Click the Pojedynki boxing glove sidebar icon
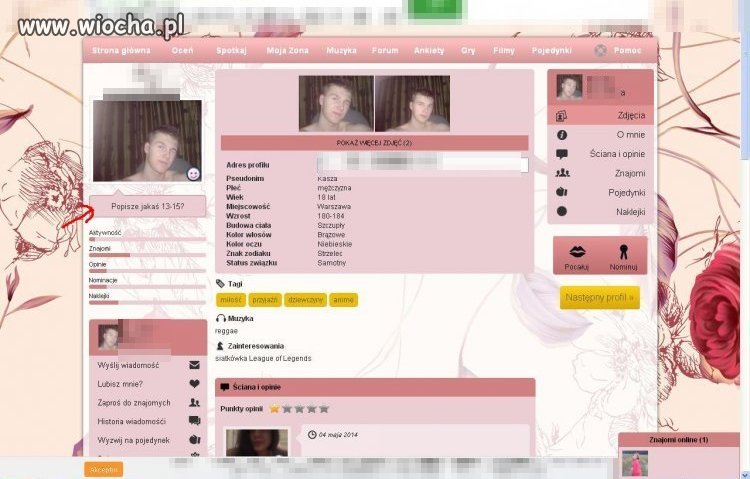Image resolution: width=750 pixels, height=479 pixels. click(x=562, y=192)
